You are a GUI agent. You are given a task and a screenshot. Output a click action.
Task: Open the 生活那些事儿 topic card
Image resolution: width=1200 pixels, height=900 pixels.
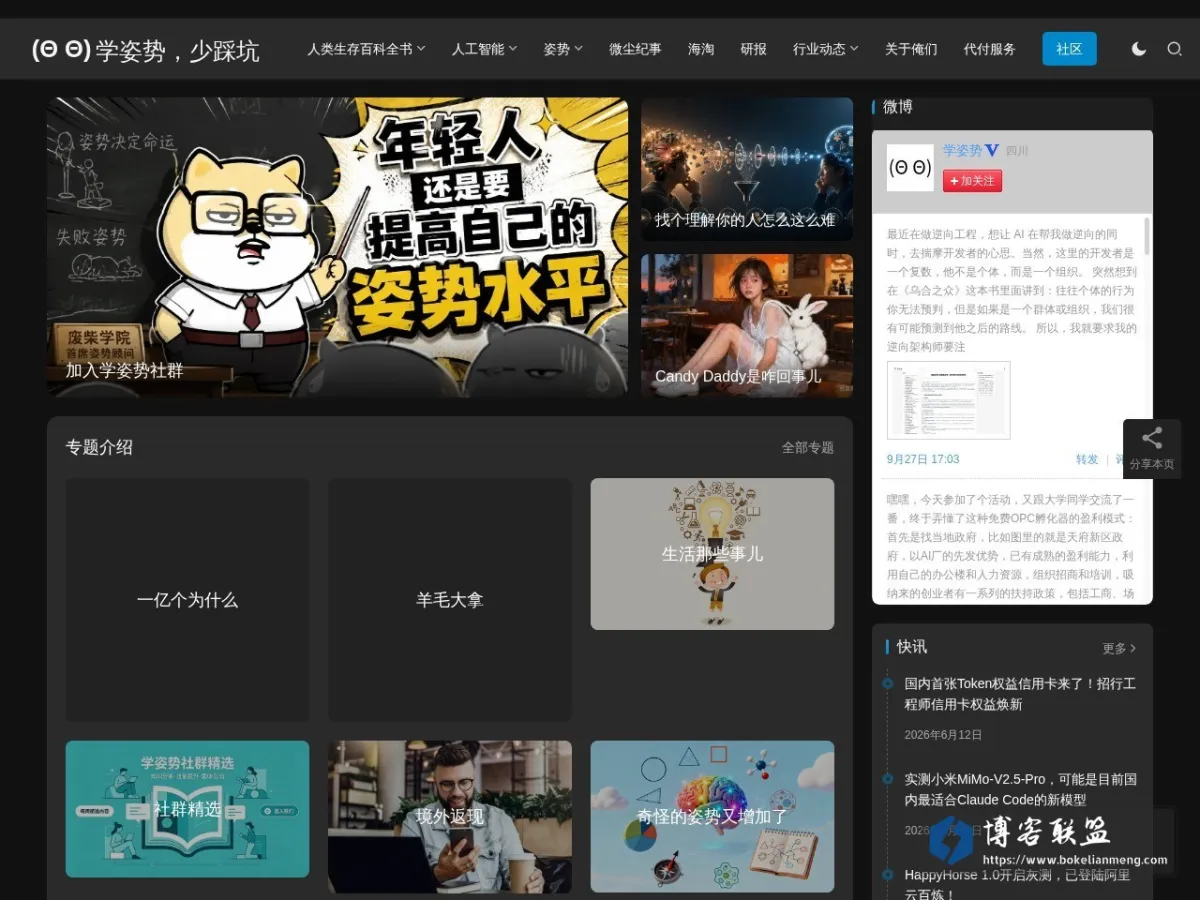(712, 554)
